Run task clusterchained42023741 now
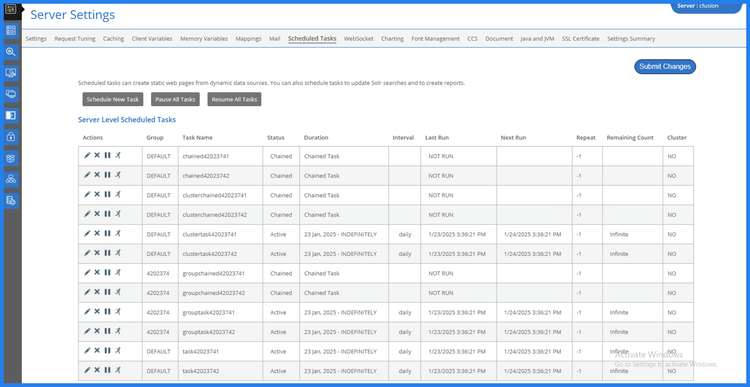 click(118, 195)
